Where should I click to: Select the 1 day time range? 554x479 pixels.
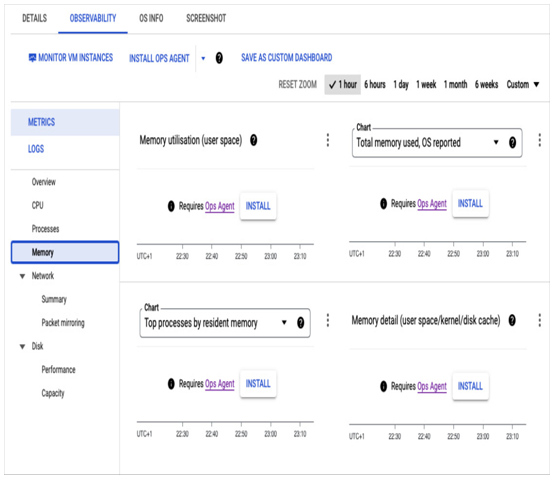[x=401, y=84]
